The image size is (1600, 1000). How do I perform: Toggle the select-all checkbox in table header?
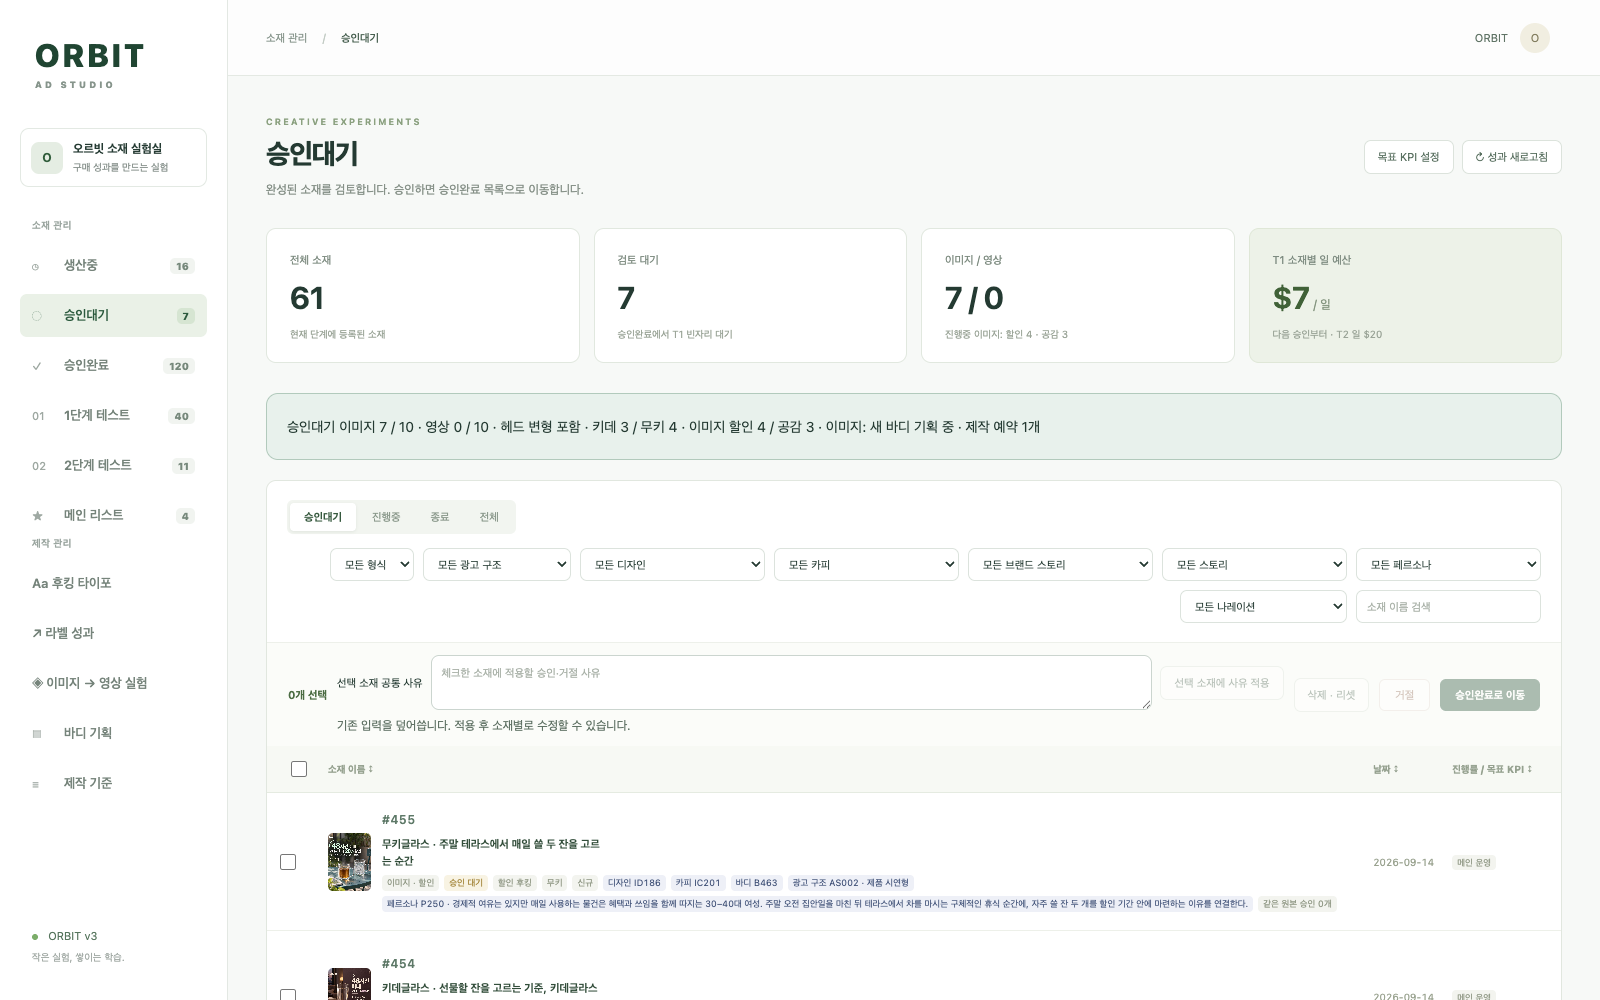coord(299,769)
